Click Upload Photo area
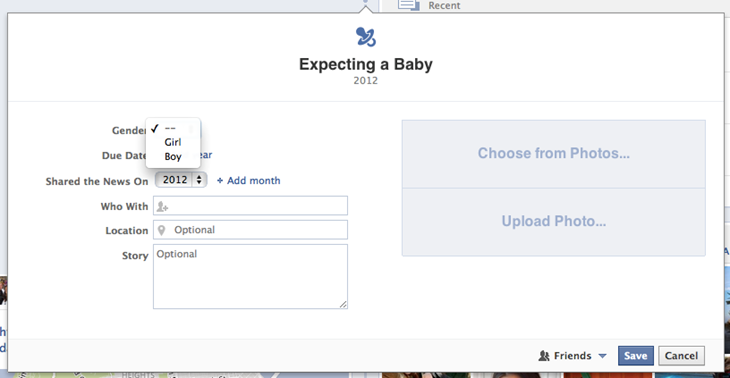 coord(554,222)
